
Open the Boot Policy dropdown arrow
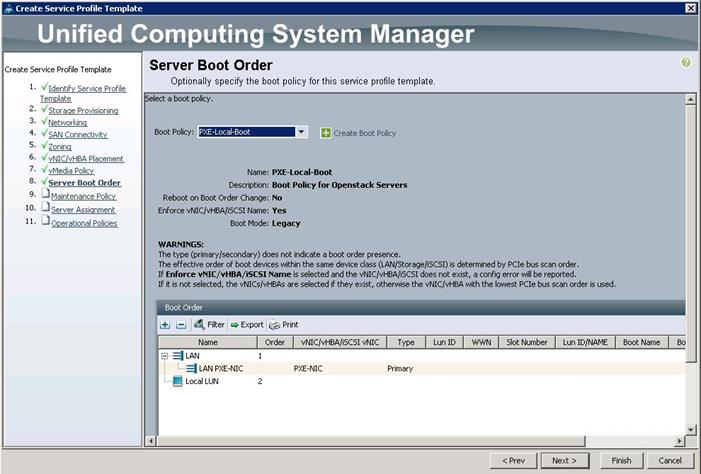[x=301, y=132]
